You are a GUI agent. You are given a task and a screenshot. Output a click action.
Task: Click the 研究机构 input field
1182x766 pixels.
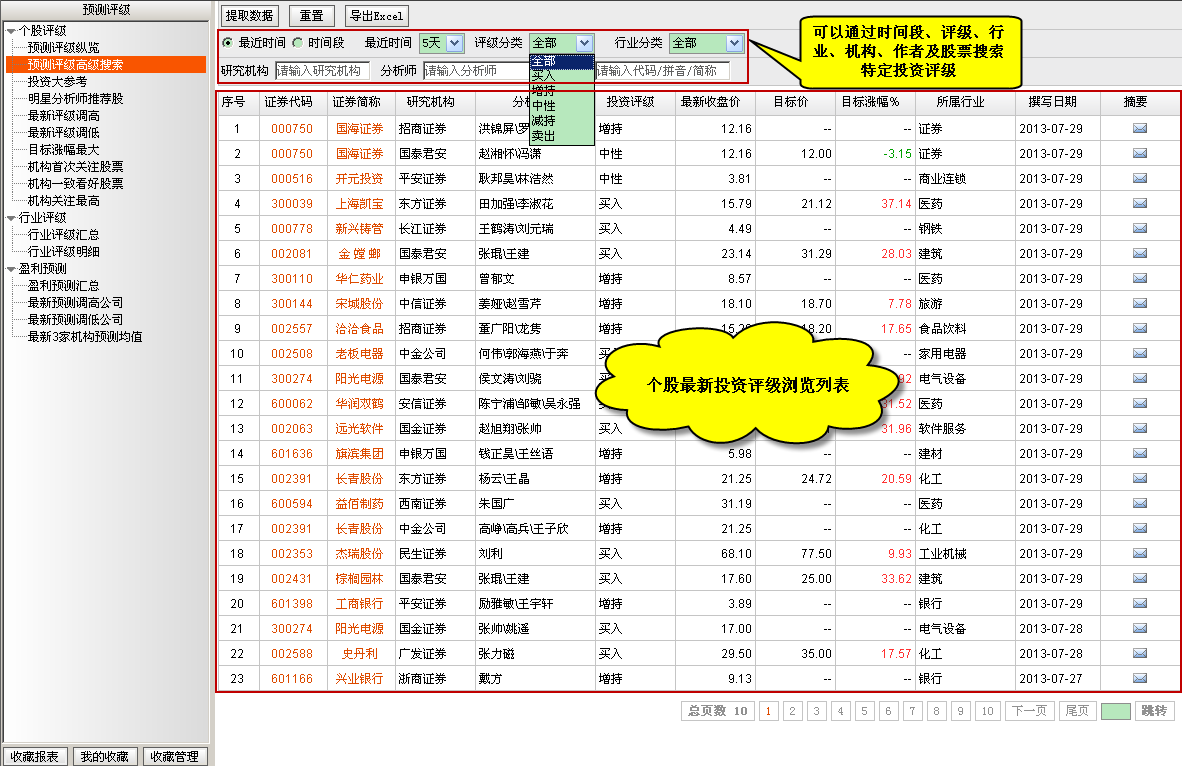[x=321, y=71]
